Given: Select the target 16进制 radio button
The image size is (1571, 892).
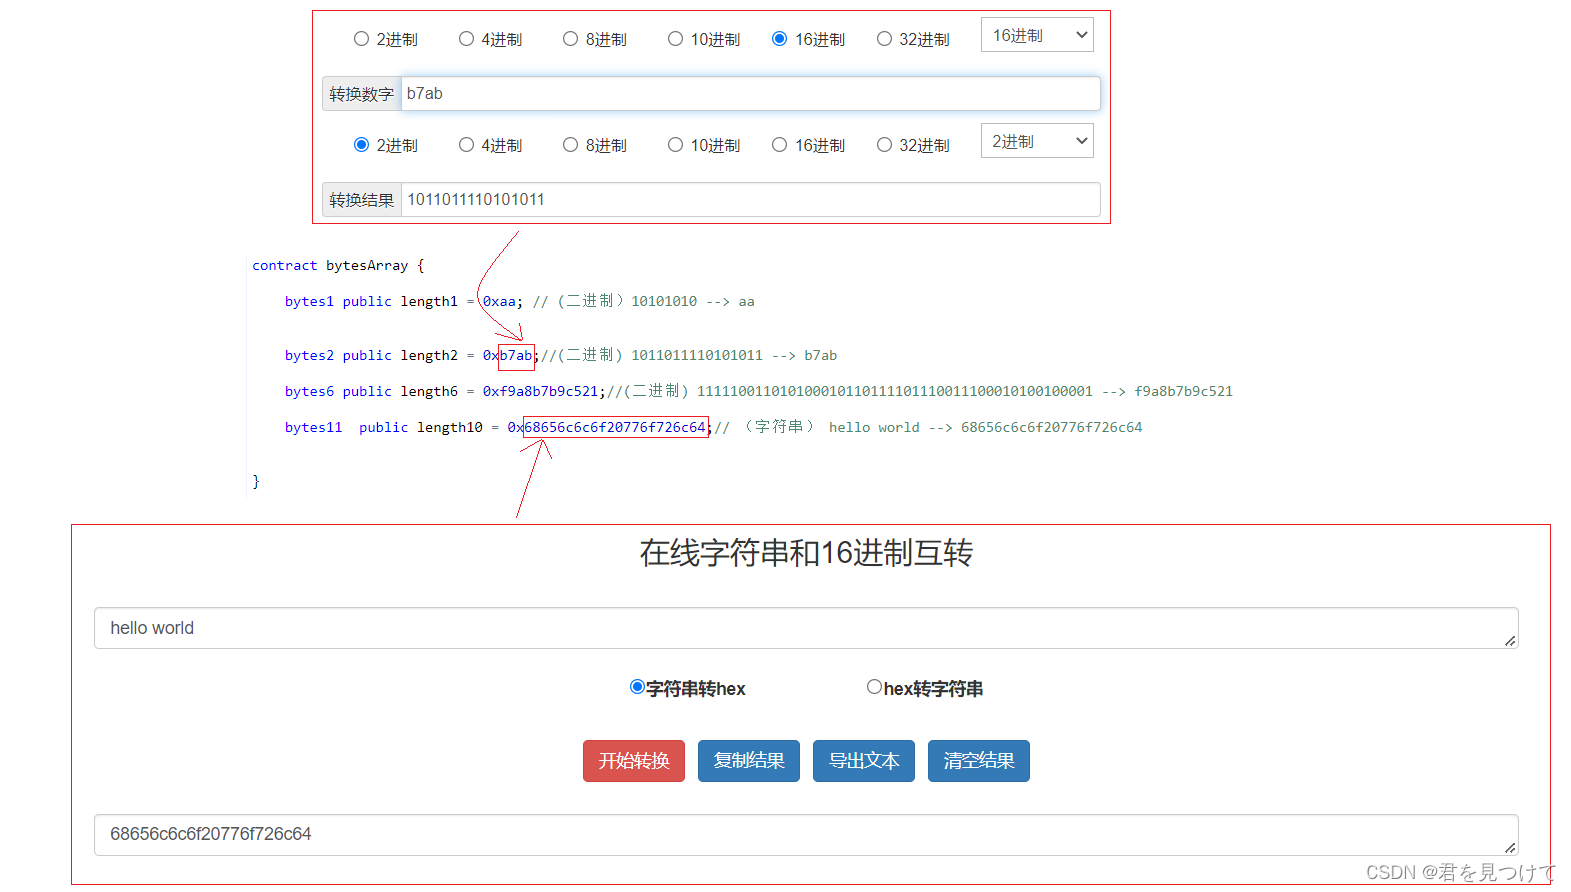Looking at the screenshot, I should pyautogui.click(x=779, y=145).
